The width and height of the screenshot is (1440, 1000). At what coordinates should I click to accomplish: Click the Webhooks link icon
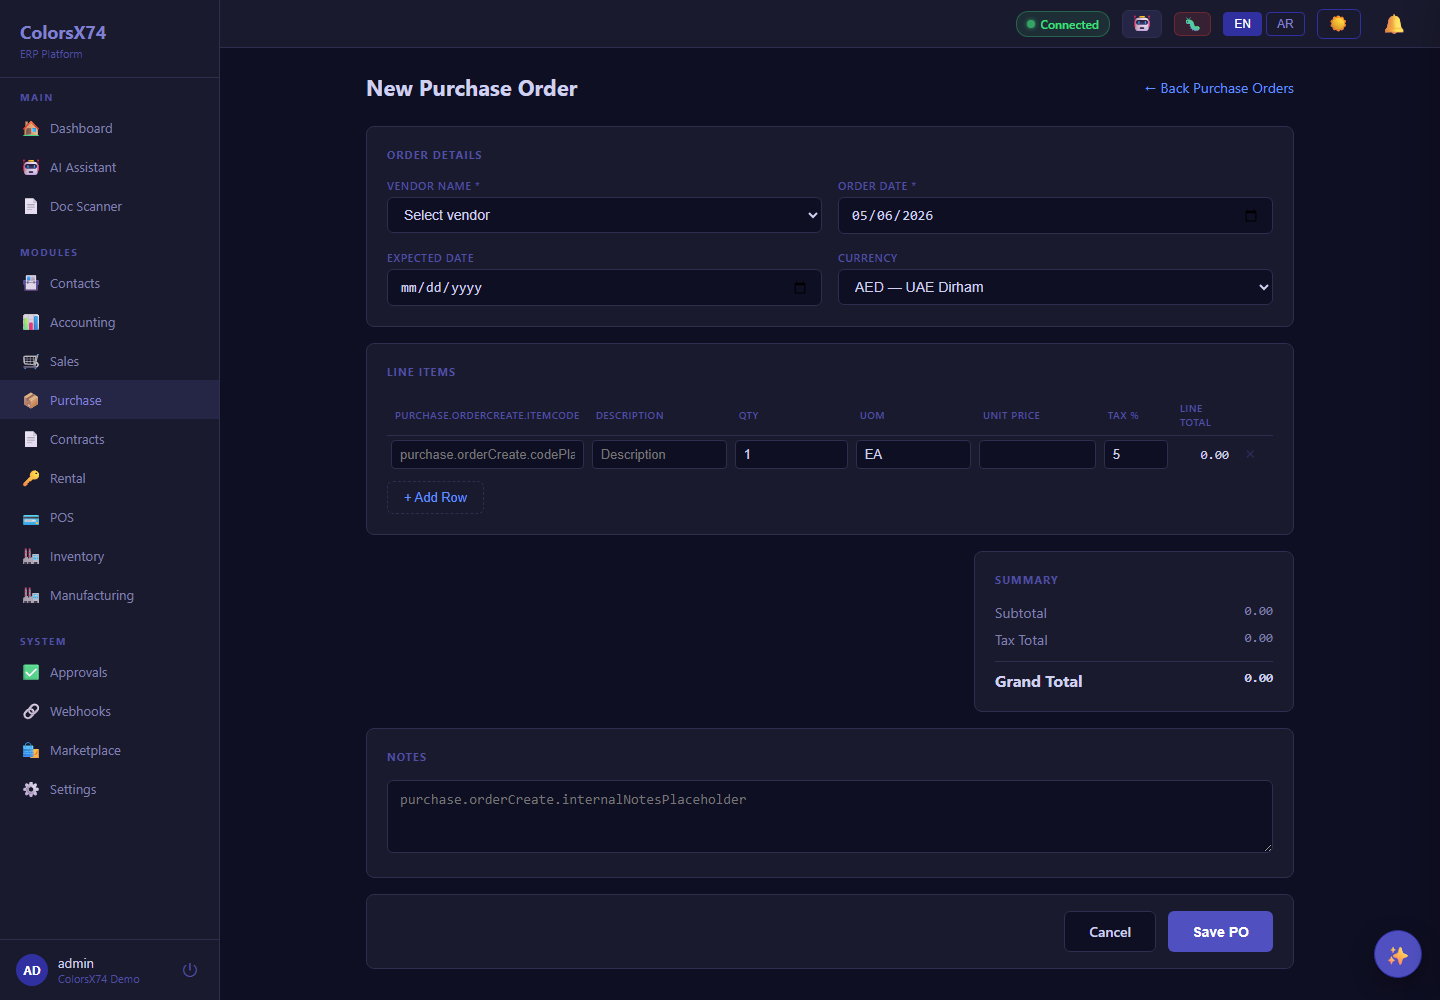point(31,712)
